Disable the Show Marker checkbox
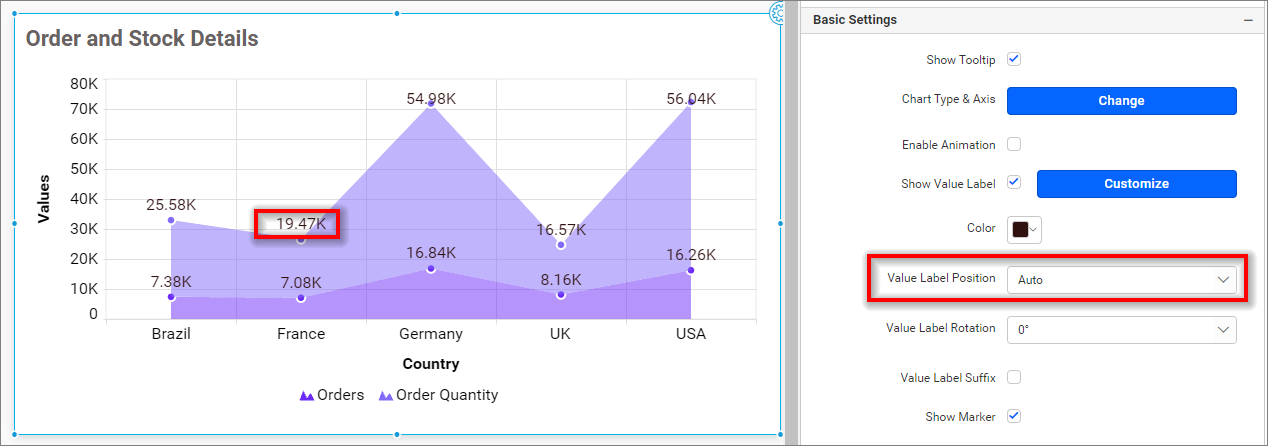This screenshot has width=1268, height=446. (x=1014, y=416)
